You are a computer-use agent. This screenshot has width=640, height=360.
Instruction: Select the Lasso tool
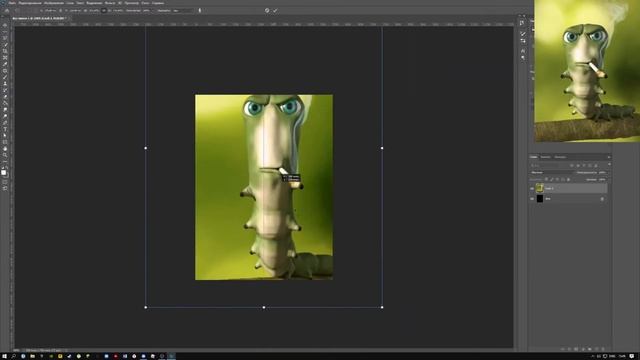coord(5,38)
